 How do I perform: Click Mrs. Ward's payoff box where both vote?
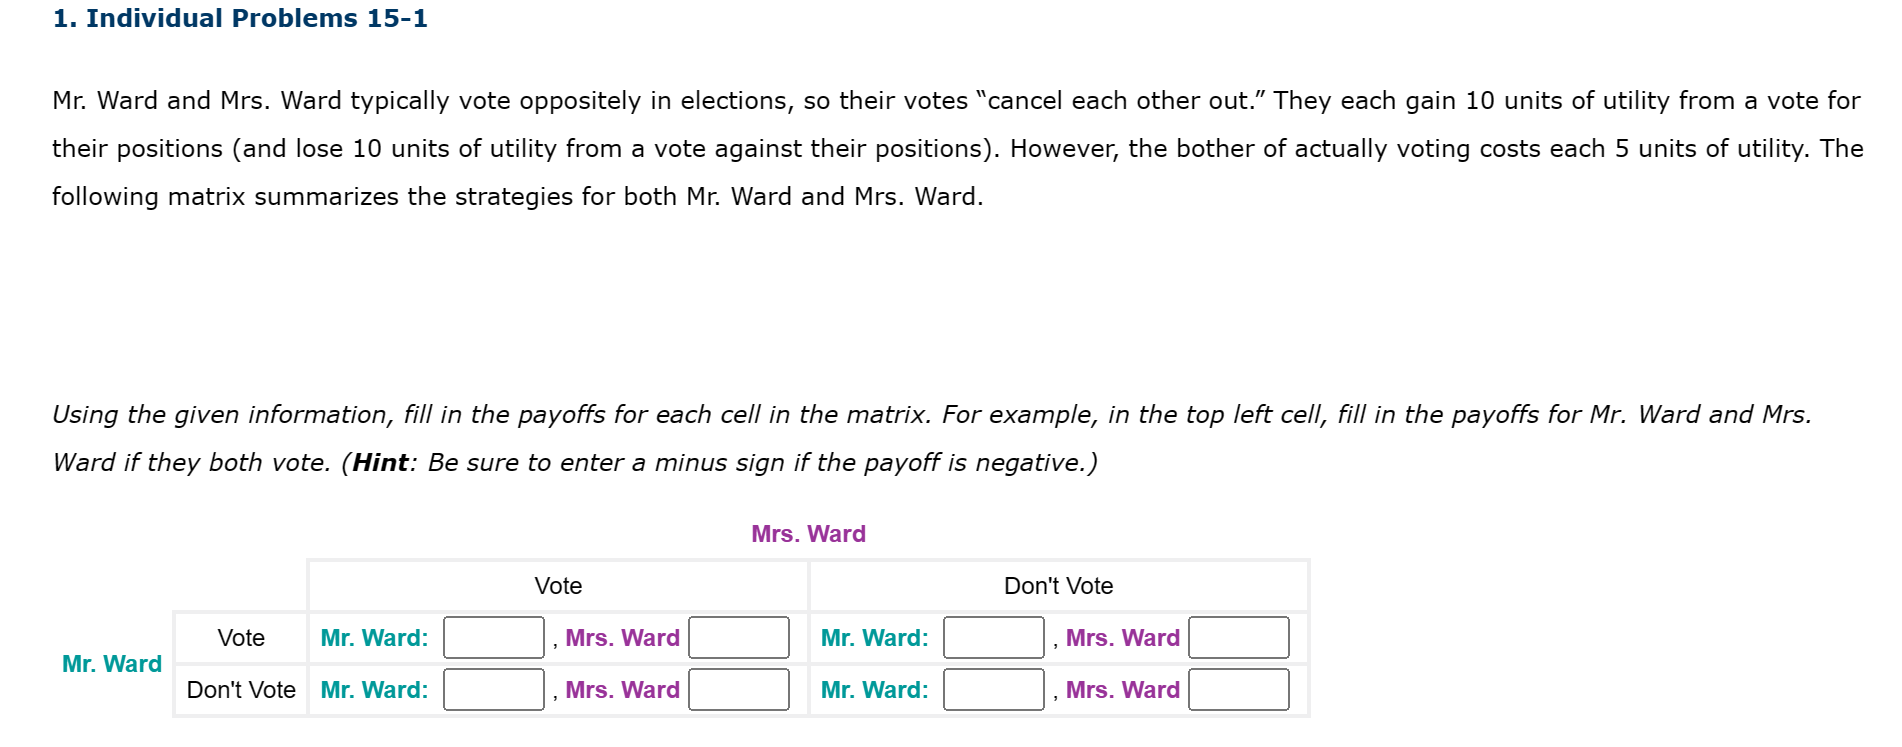point(739,637)
